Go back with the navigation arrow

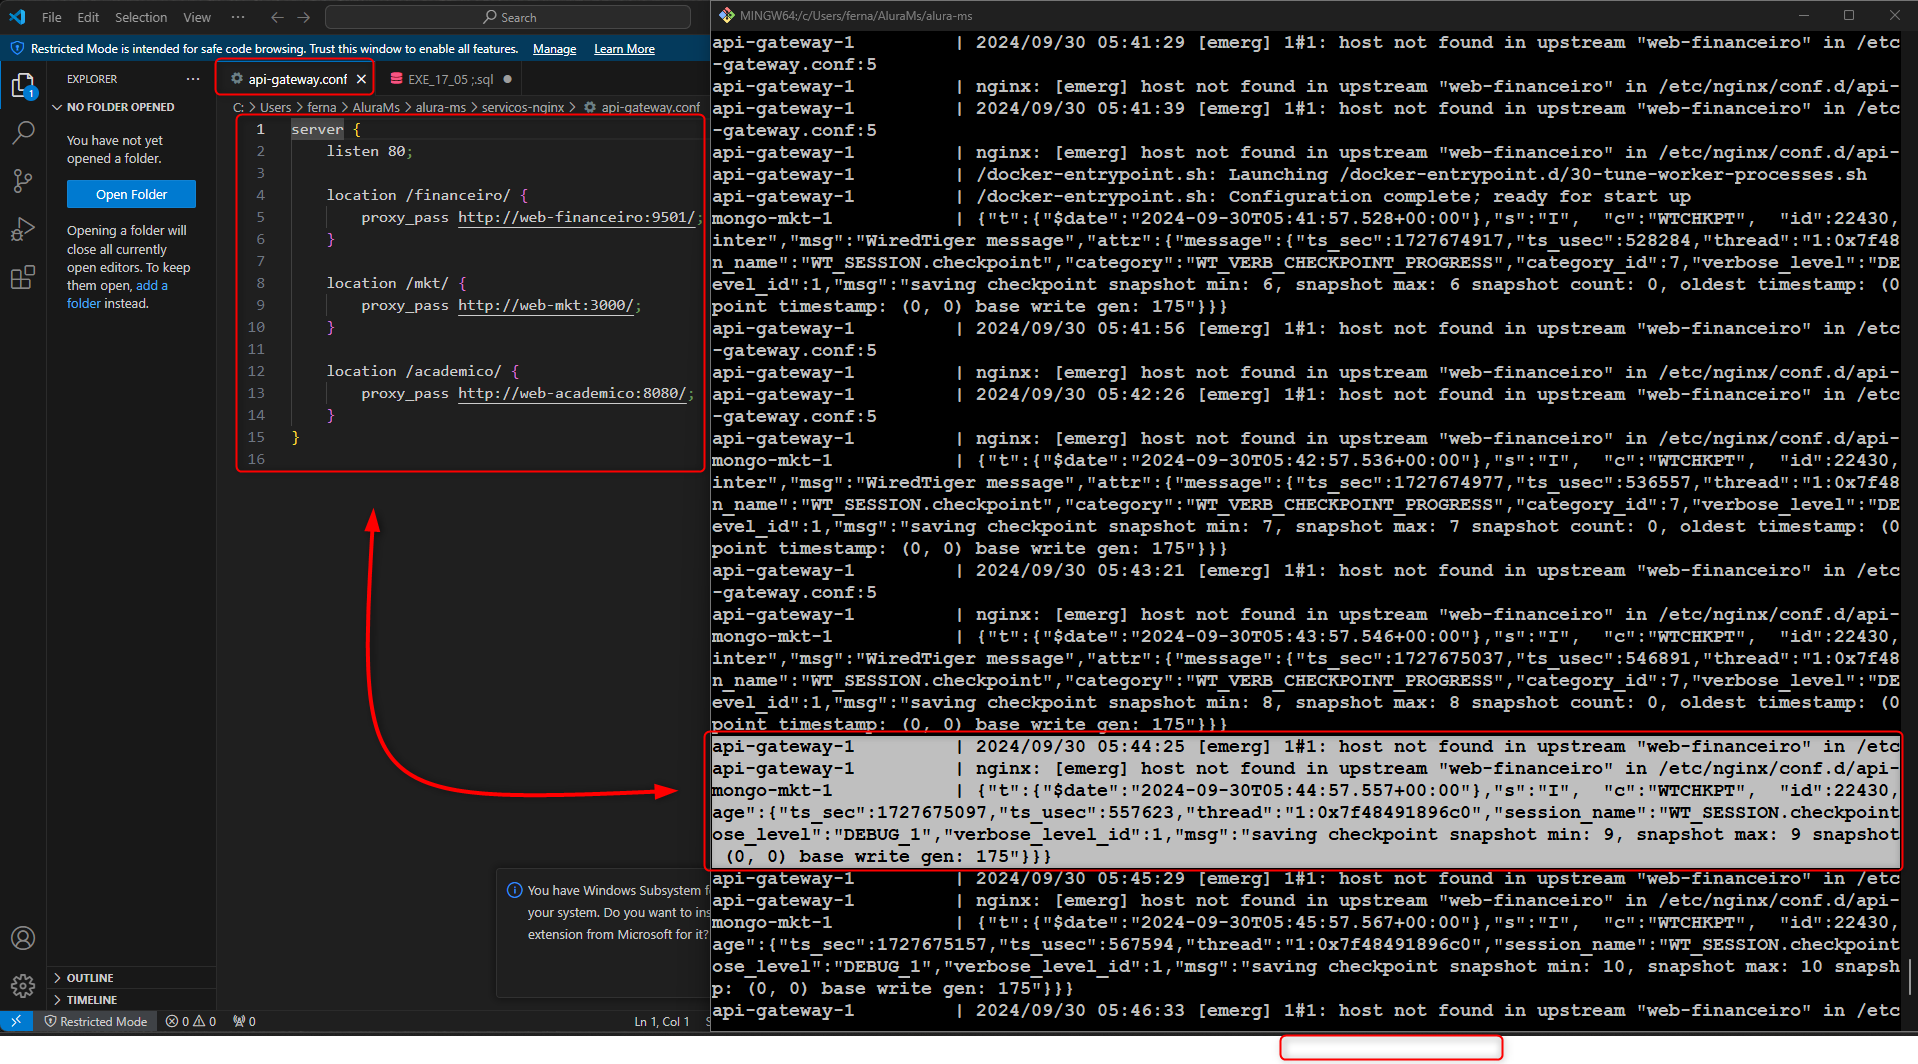(277, 17)
